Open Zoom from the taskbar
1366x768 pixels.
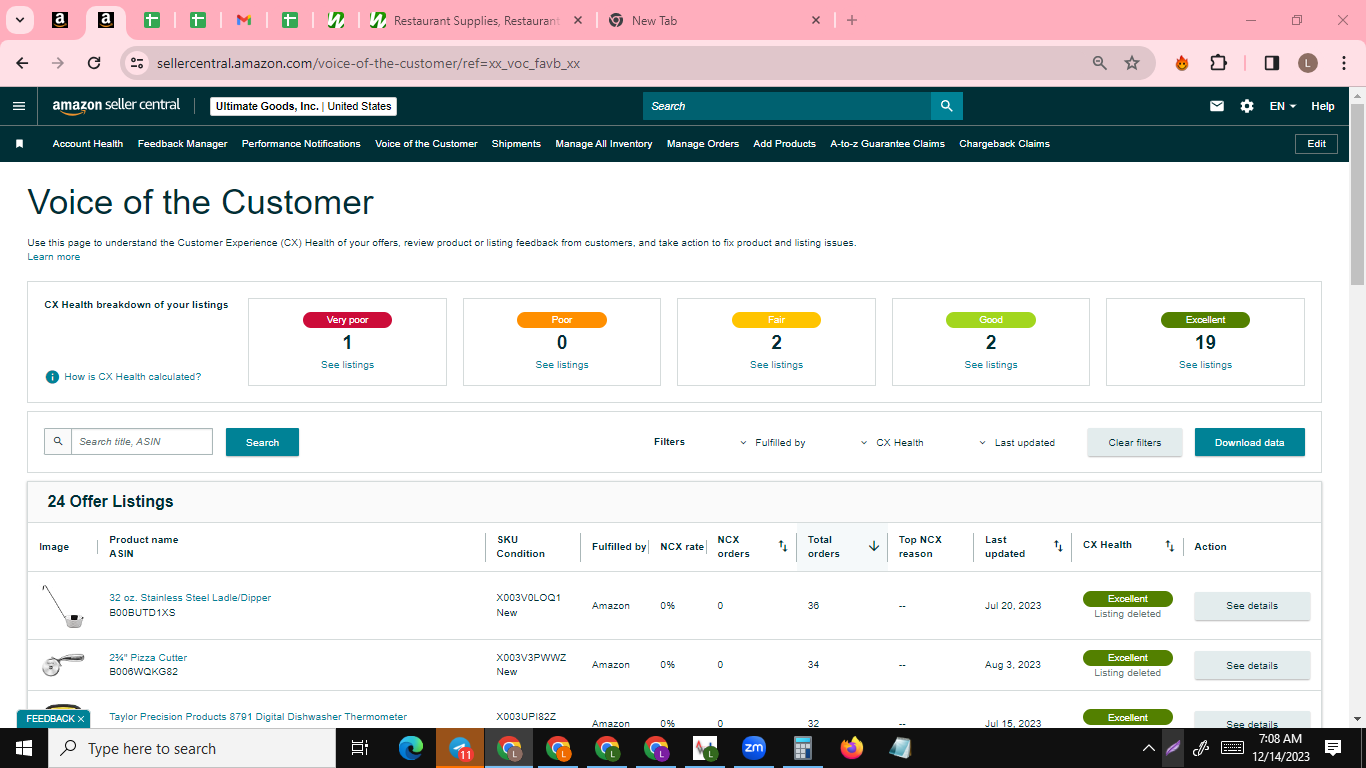click(x=753, y=748)
